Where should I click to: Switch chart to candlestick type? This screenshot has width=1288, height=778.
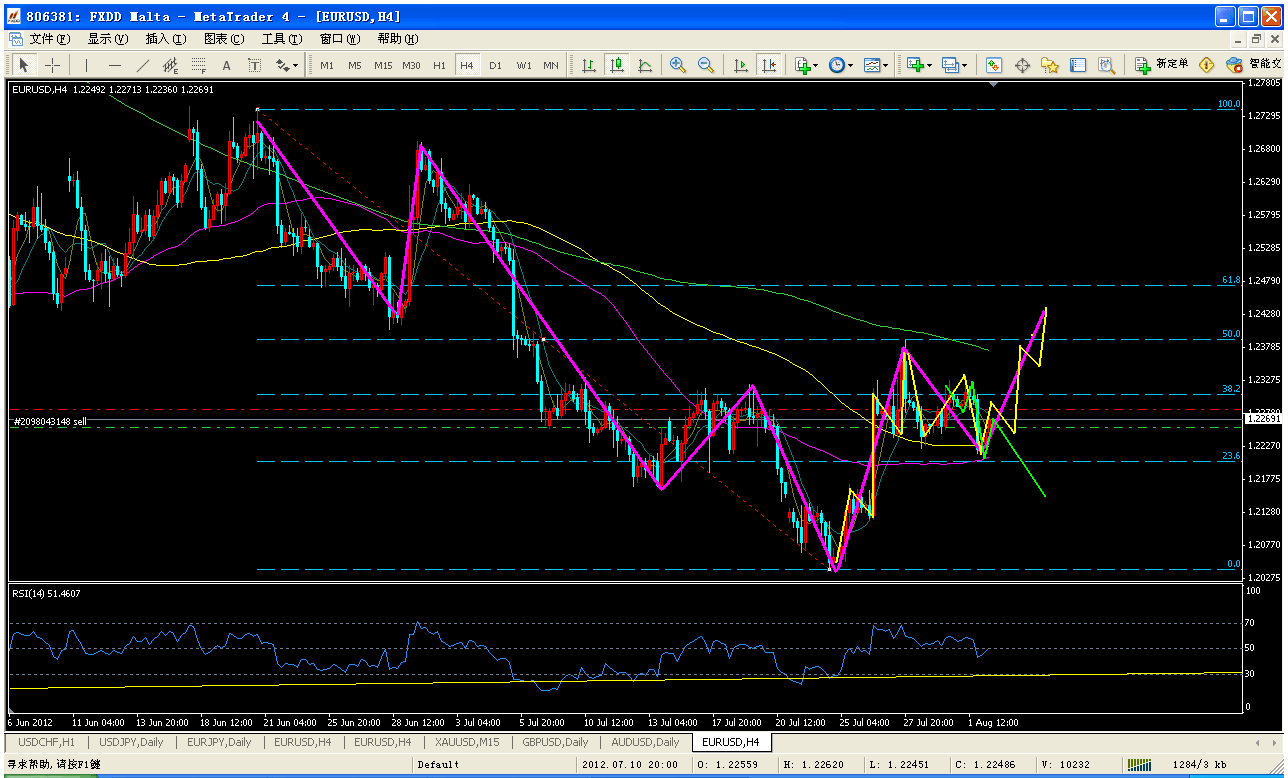[617, 65]
